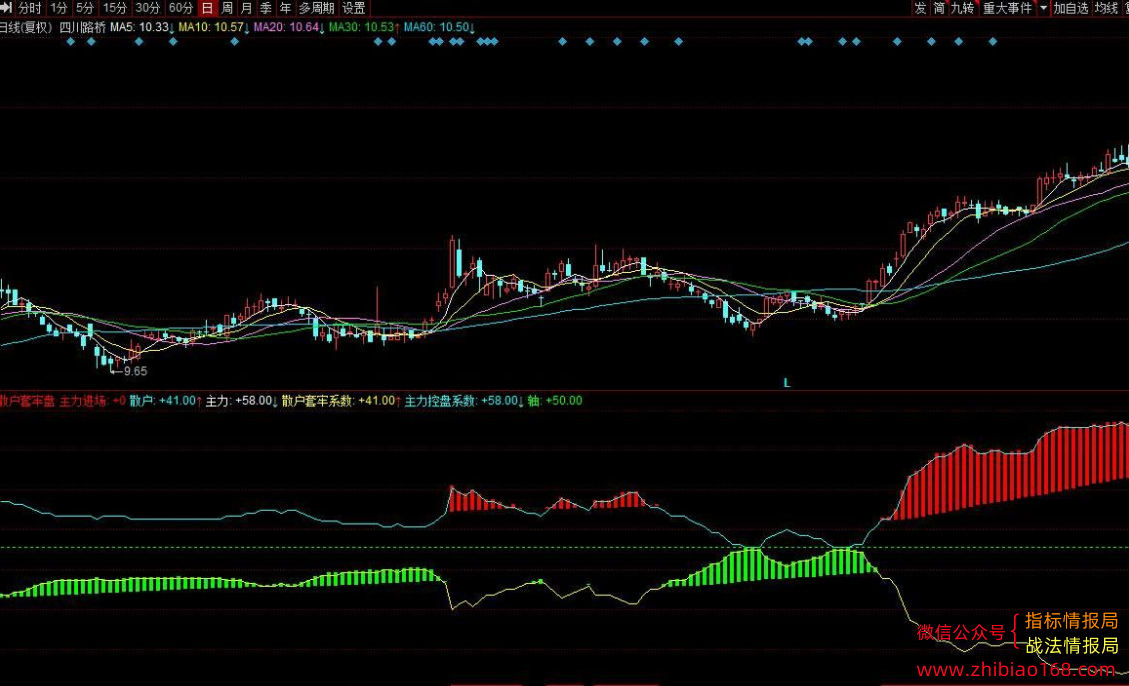Click the 散户: +41.00 value

[166, 401]
